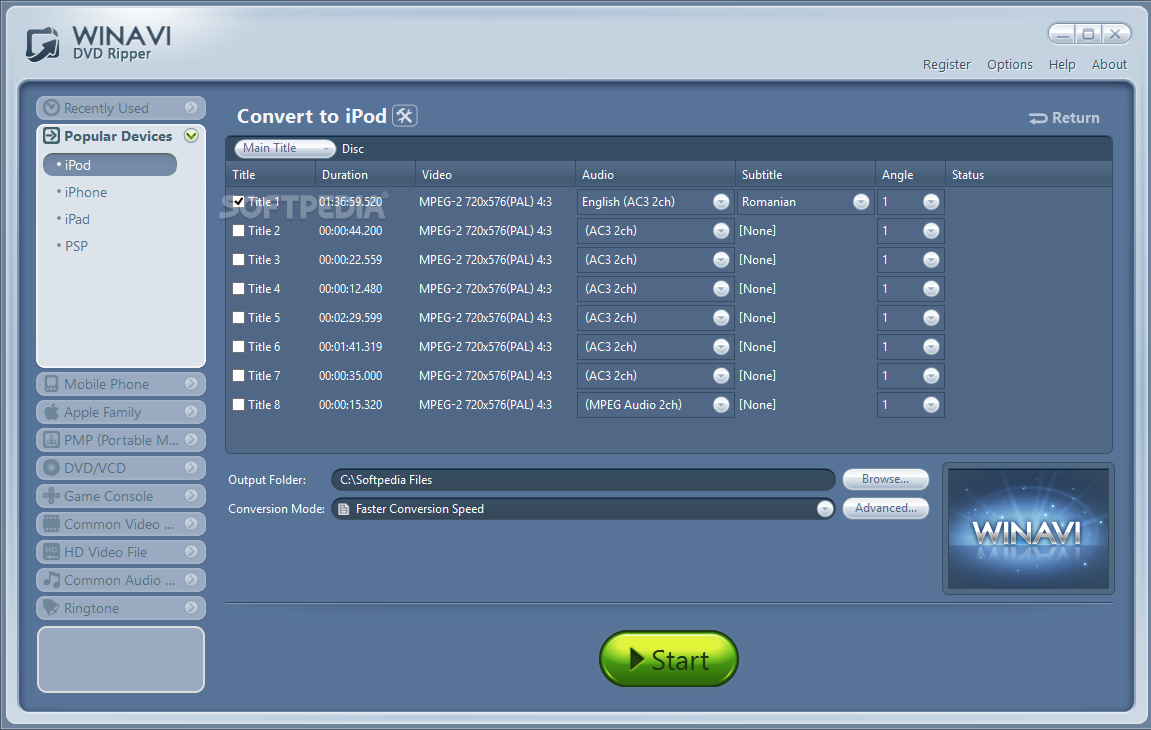This screenshot has height=730, width=1151.
Task: Open the Help menu
Action: pos(1061,65)
